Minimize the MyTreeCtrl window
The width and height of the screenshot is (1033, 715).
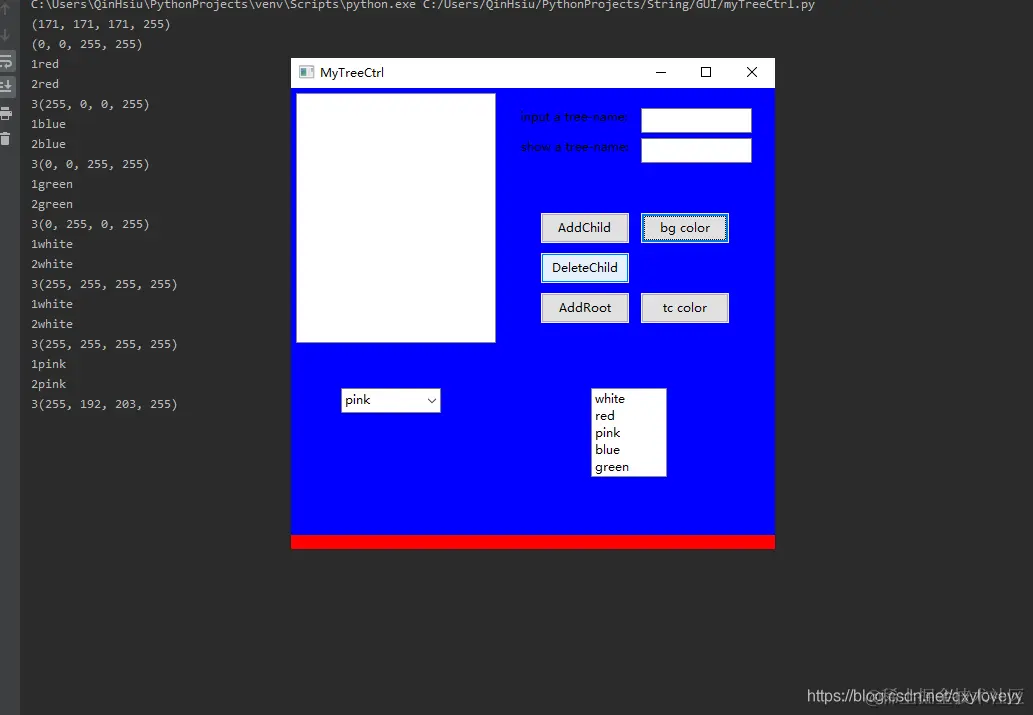[x=661, y=72]
